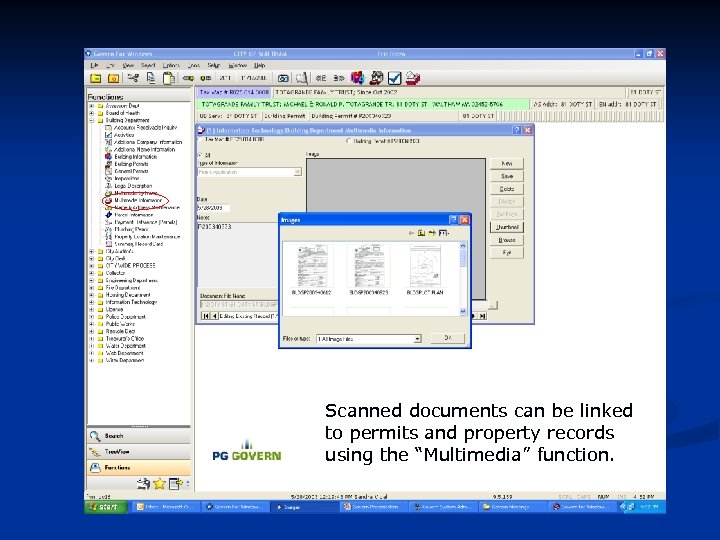Open the View menu
Image resolution: width=720 pixels, height=540 pixels.
click(128, 66)
